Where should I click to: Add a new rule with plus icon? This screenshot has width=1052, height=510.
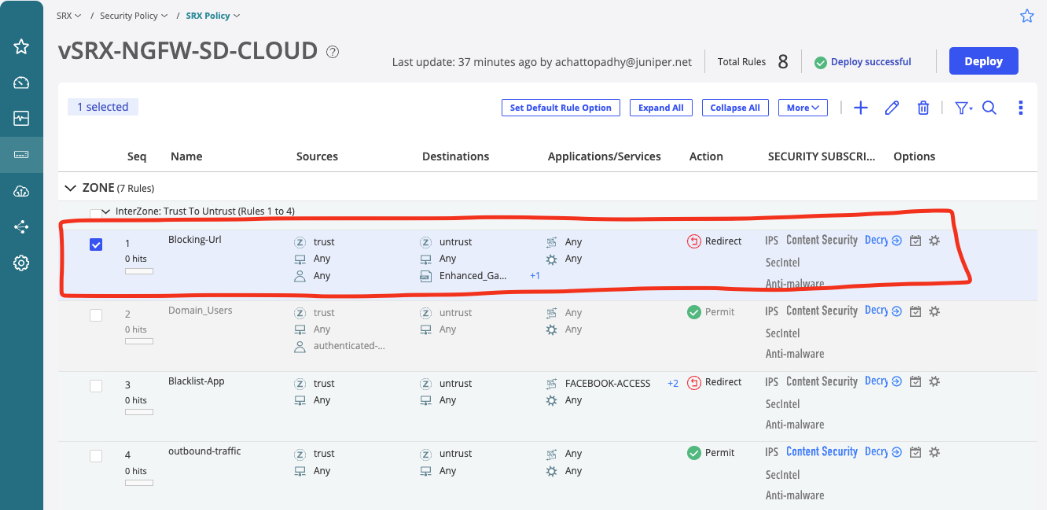click(860, 108)
